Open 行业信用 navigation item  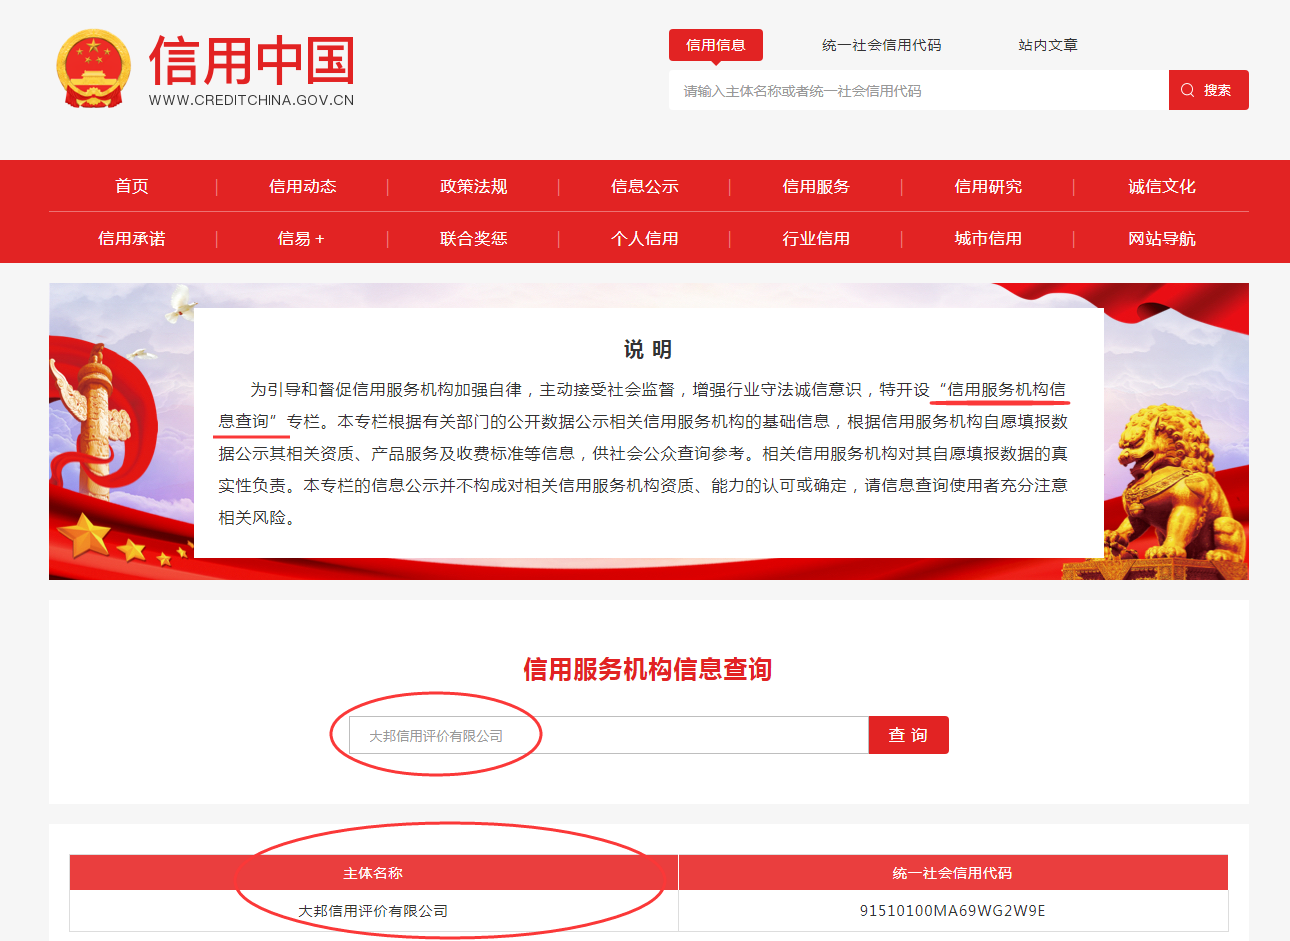(816, 238)
